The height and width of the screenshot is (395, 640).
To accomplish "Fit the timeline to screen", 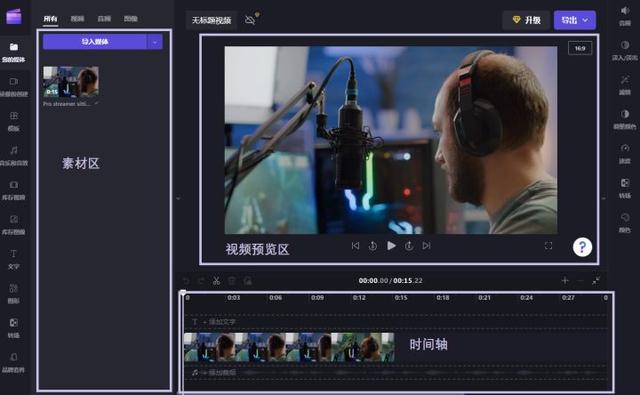I will coord(596,280).
